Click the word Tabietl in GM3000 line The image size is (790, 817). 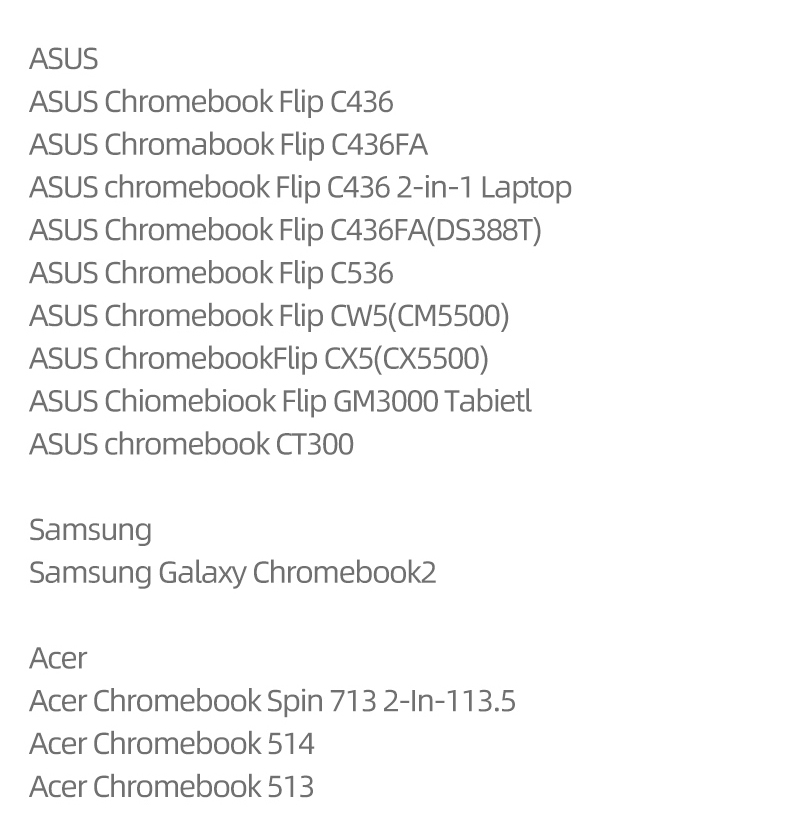(488, 402)
